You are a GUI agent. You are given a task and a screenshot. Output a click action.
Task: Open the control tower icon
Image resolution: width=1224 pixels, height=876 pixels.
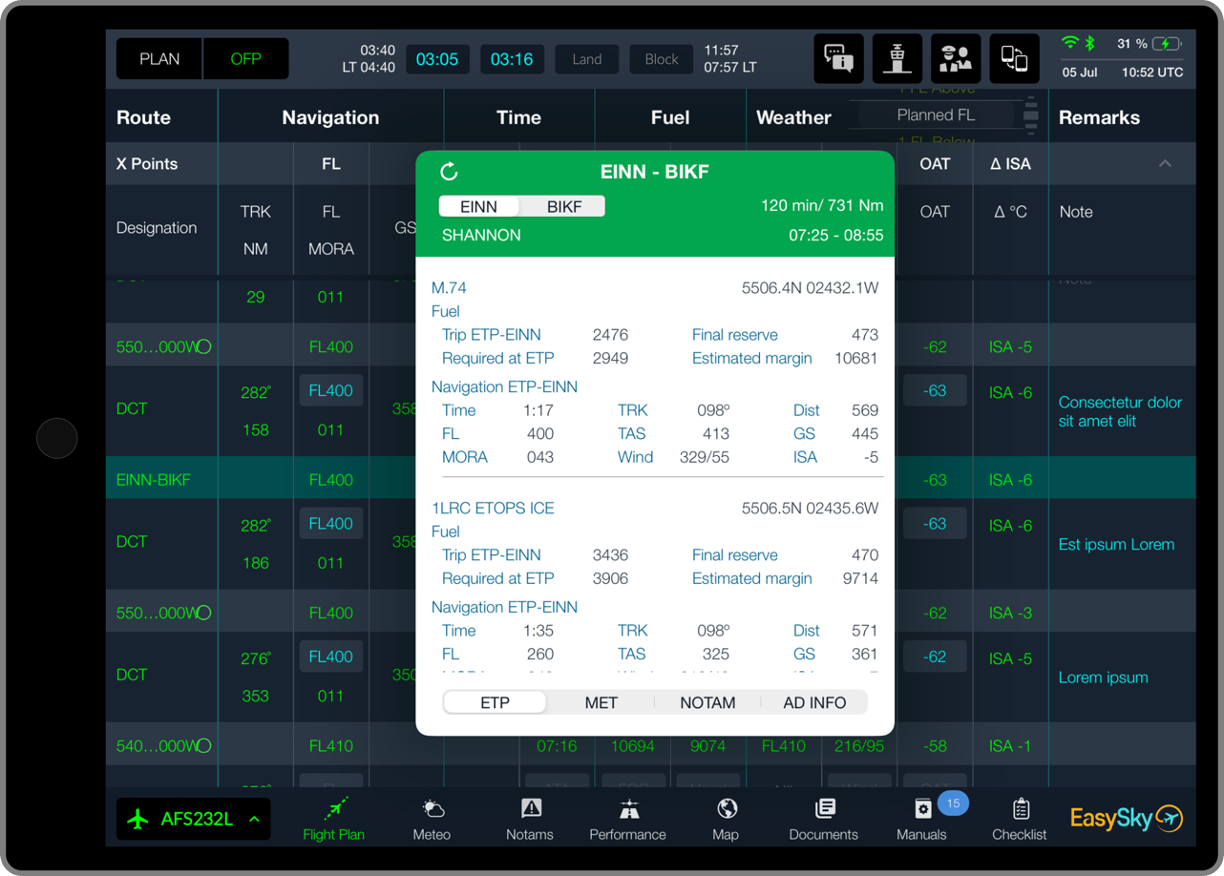pos(897,58)
